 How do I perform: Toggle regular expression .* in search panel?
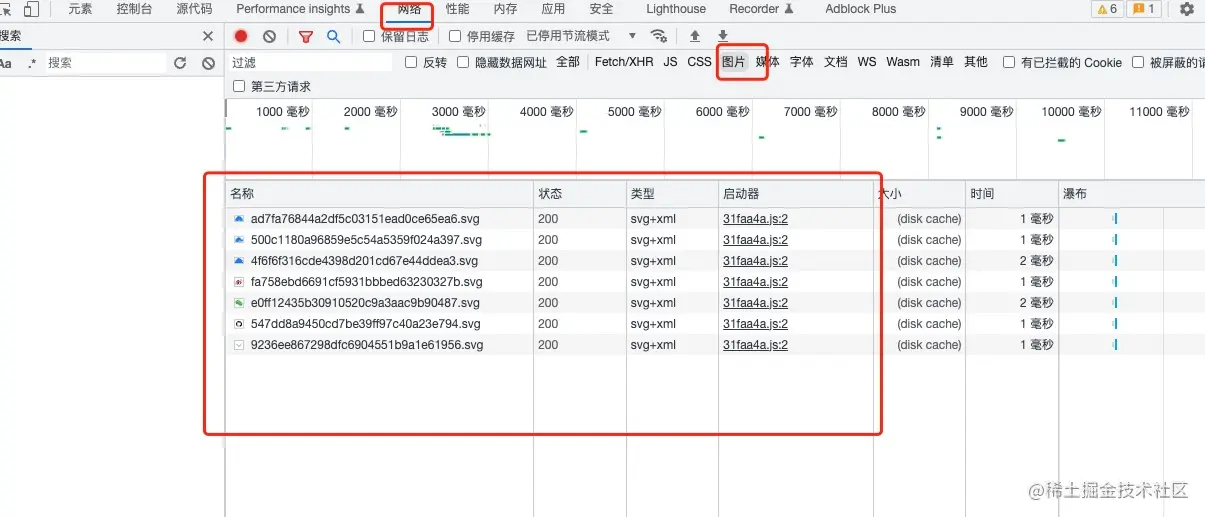[32, 62]
